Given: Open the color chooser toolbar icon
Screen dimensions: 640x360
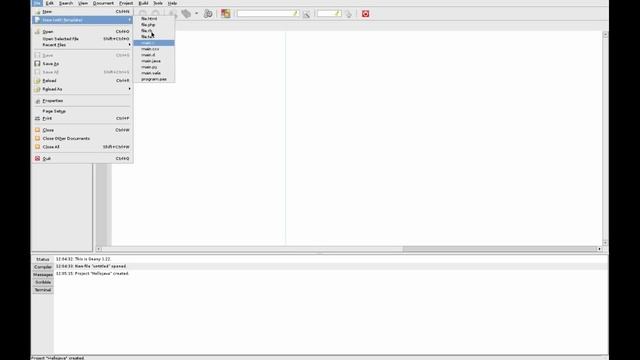Looking at the screenshot, I should tap(226, 14).
